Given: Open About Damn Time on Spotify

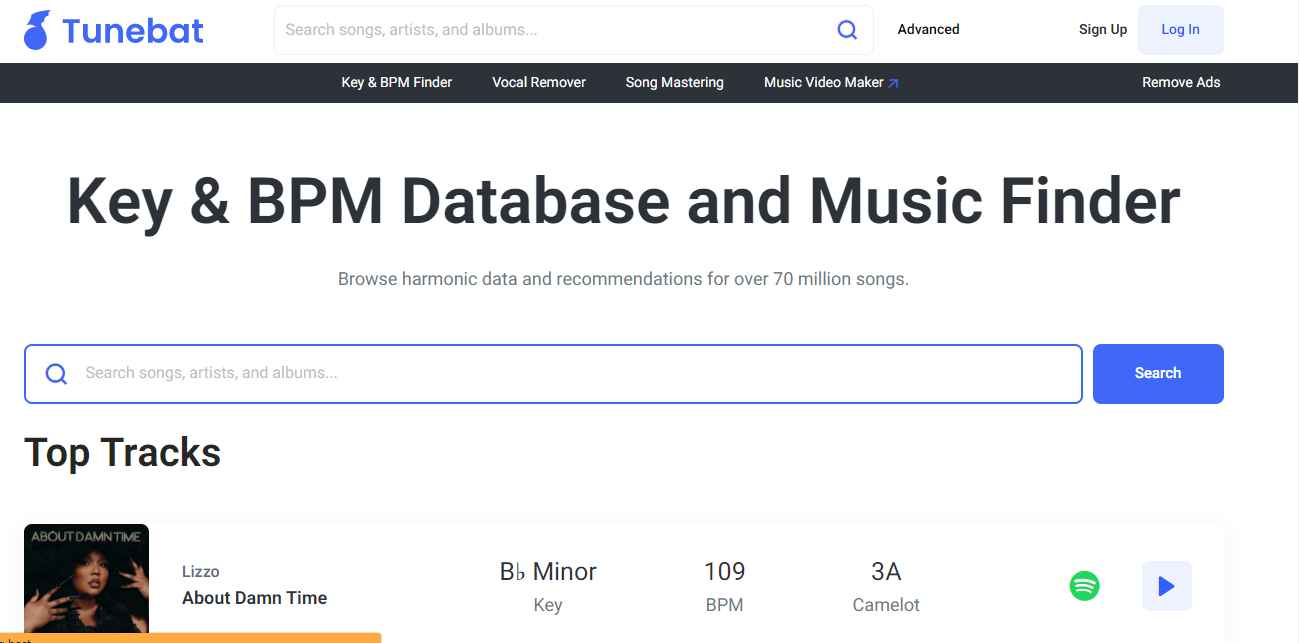Looking at the screenshot, I should click(1085, 586).
